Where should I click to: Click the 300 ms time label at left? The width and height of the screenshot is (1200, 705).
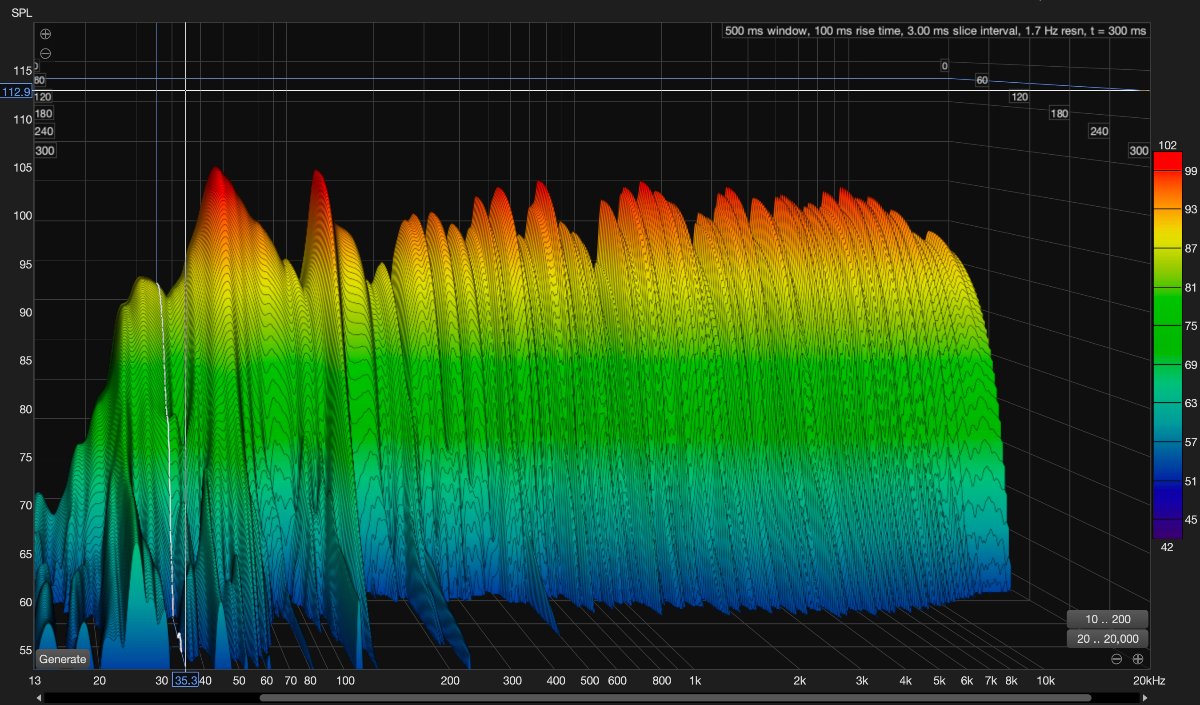pos(44,151)
